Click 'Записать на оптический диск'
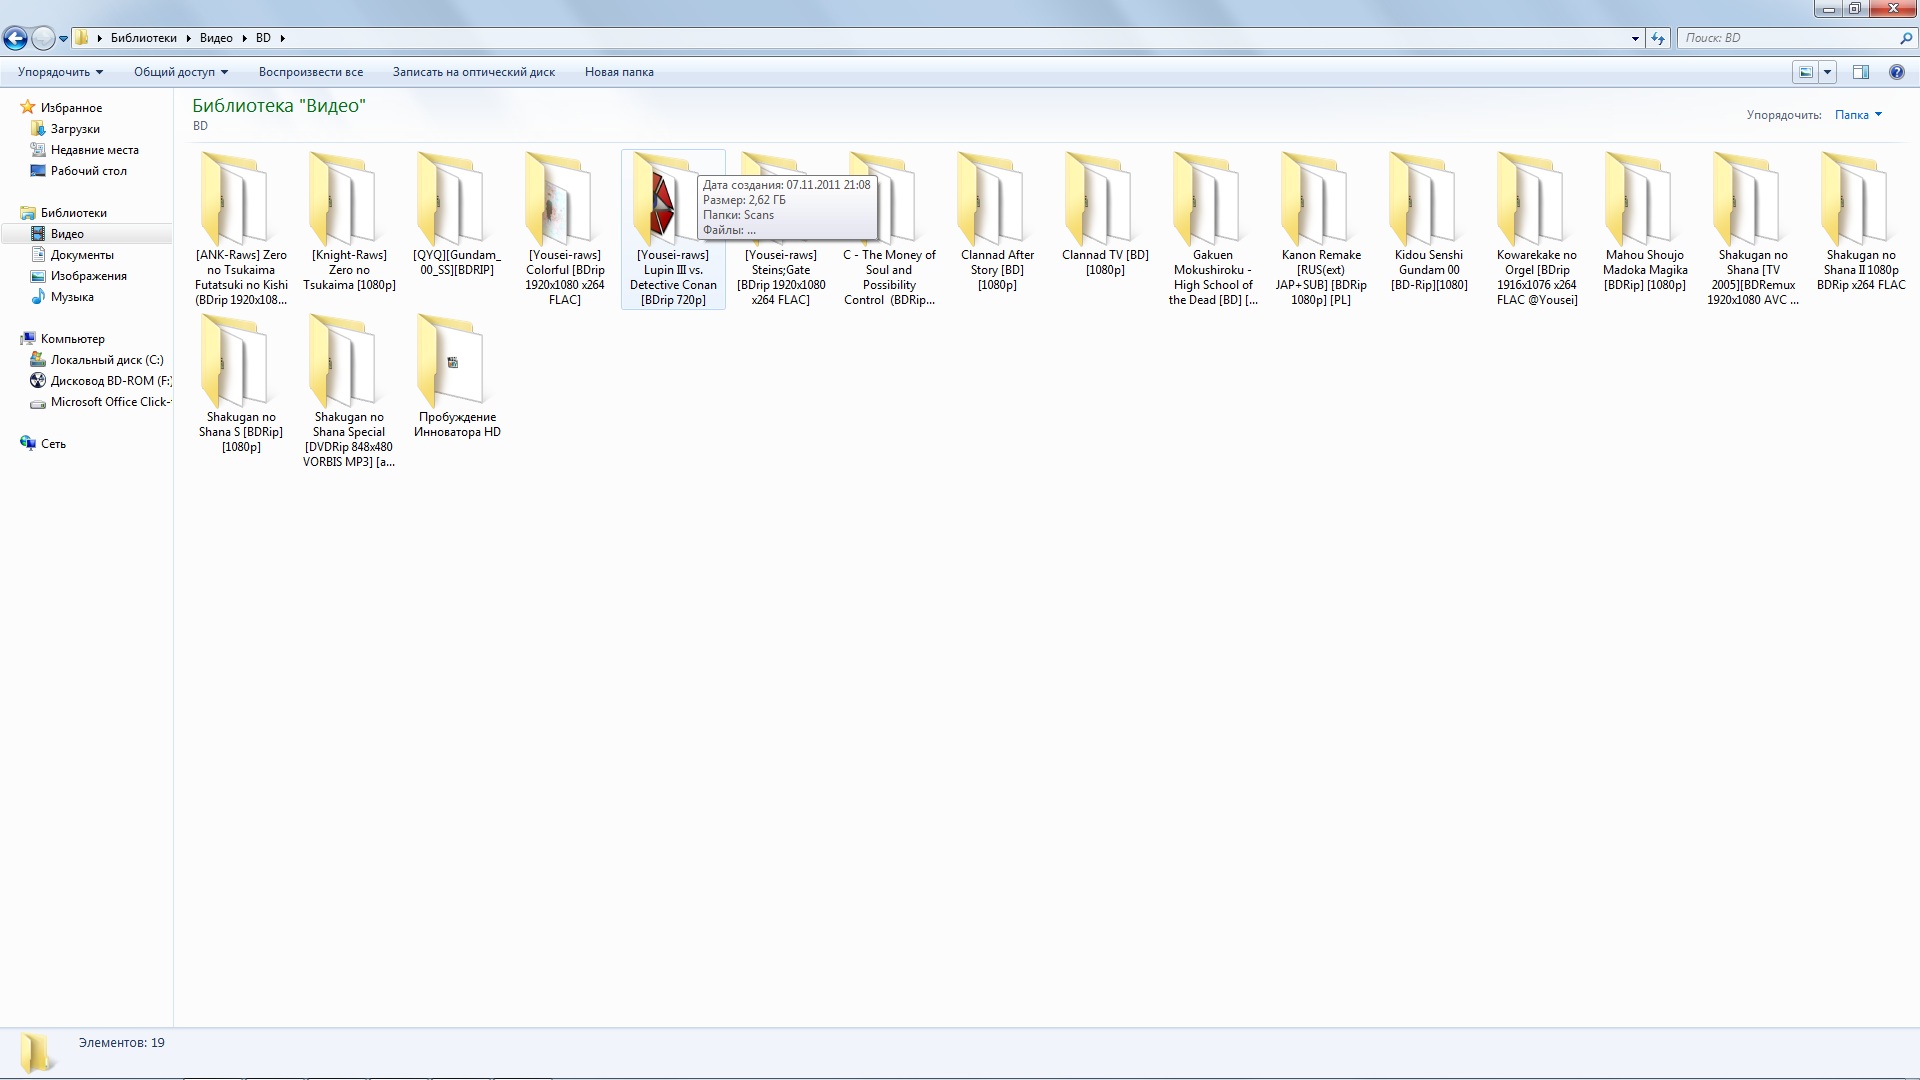 (474, 72)
